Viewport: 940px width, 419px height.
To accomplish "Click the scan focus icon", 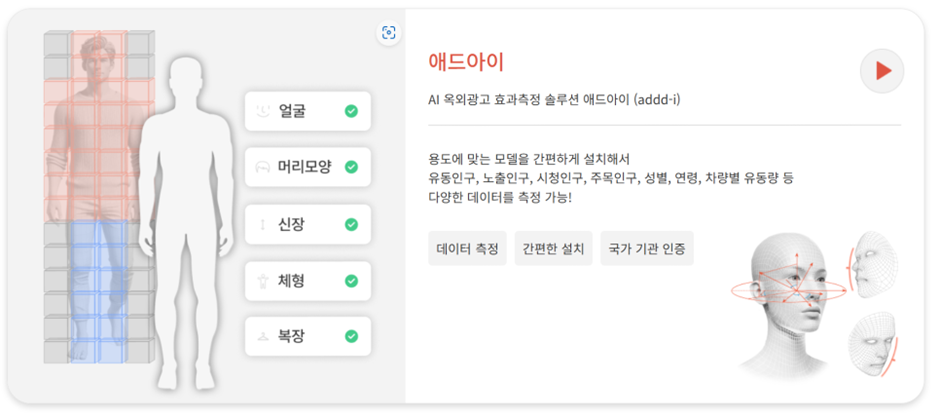I will 388,33.
